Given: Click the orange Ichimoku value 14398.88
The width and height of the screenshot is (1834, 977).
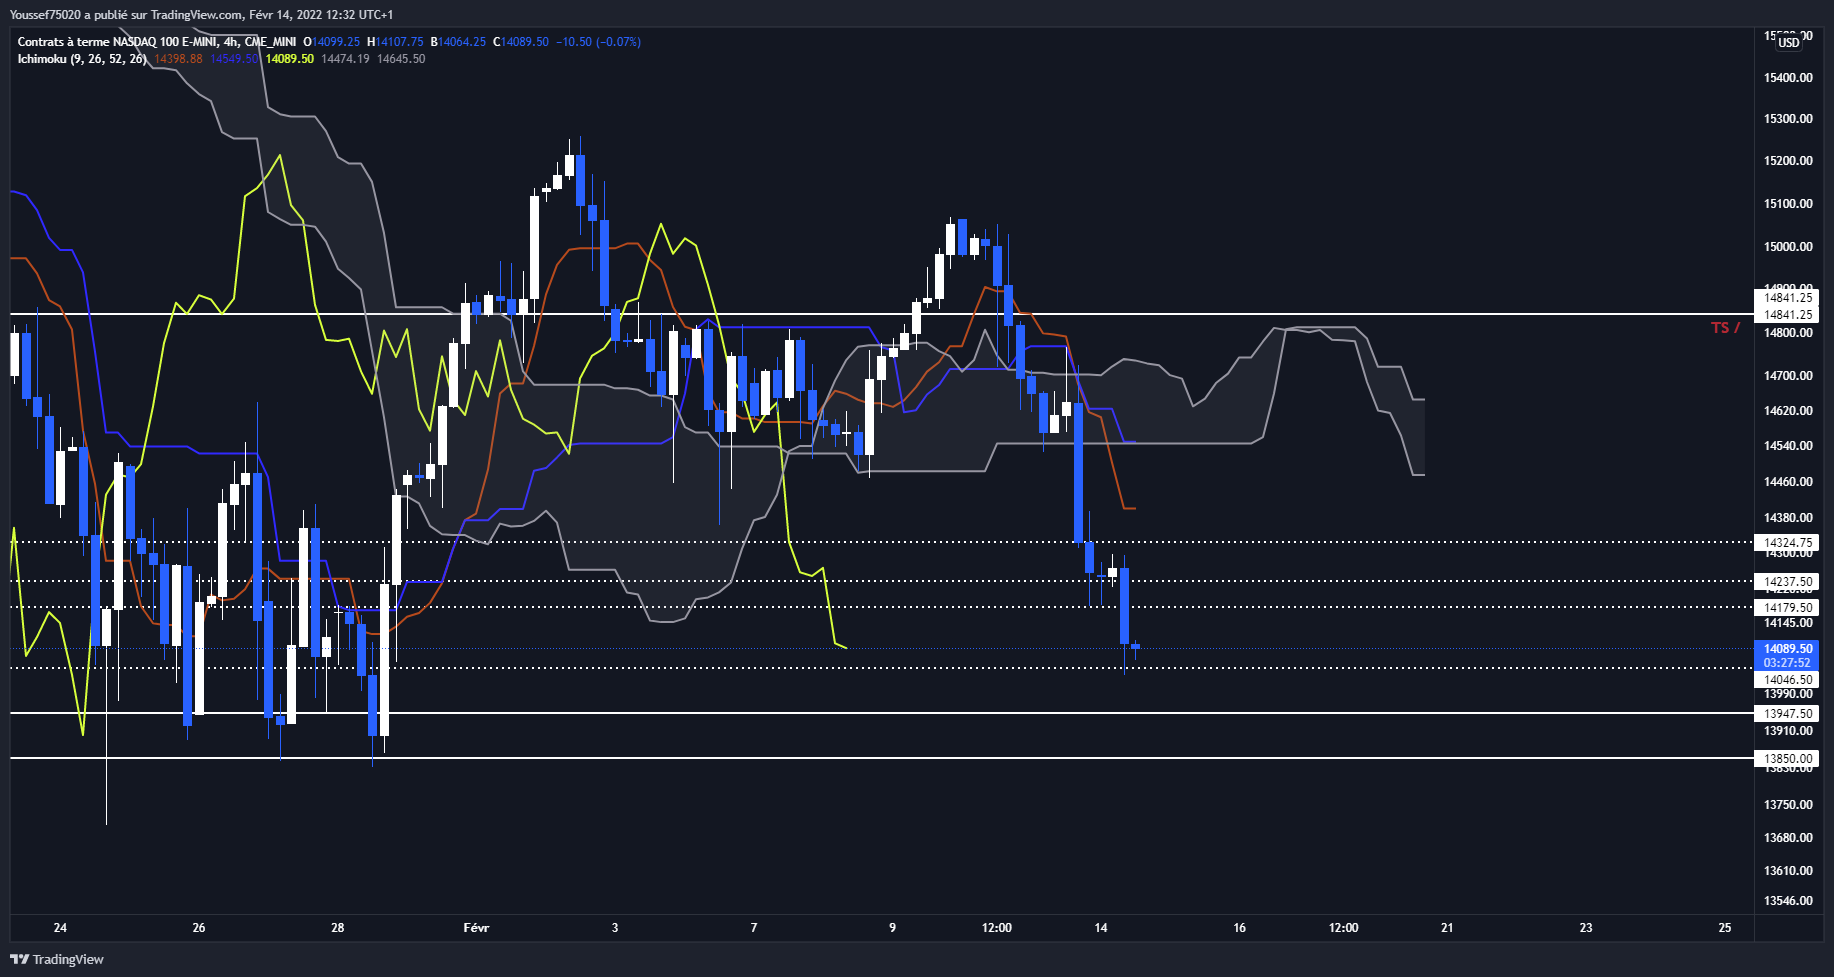Looking at the screenshot, I should (178, 59).
